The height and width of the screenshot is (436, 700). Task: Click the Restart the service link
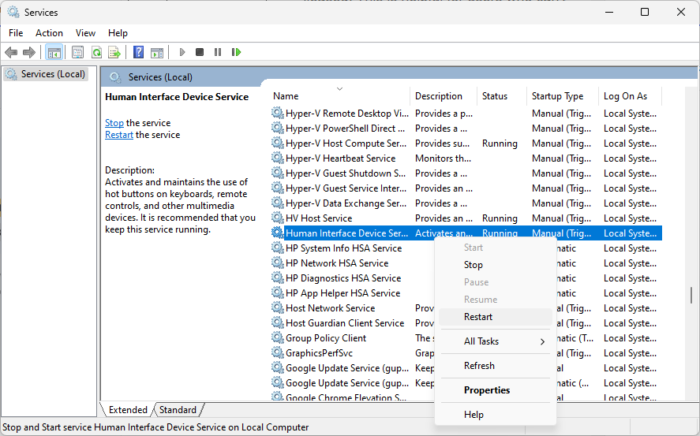pyautogui.click(x=119, y=135)
